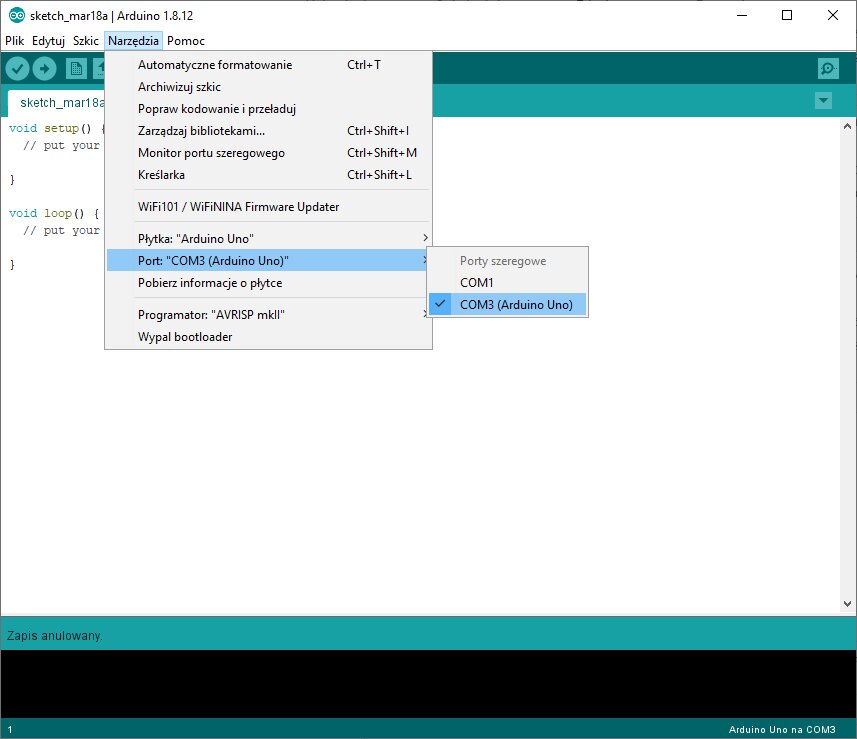Open Monitor portu szeregowego
Viewport: 857px width, 739px height.
268,153
